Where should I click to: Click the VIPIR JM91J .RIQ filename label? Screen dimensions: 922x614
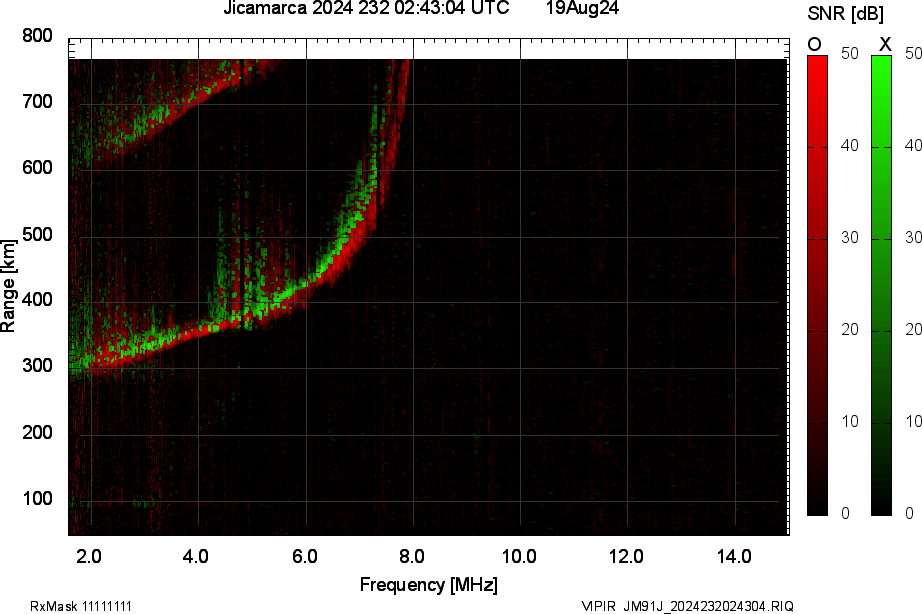click(x=687, y=606)
